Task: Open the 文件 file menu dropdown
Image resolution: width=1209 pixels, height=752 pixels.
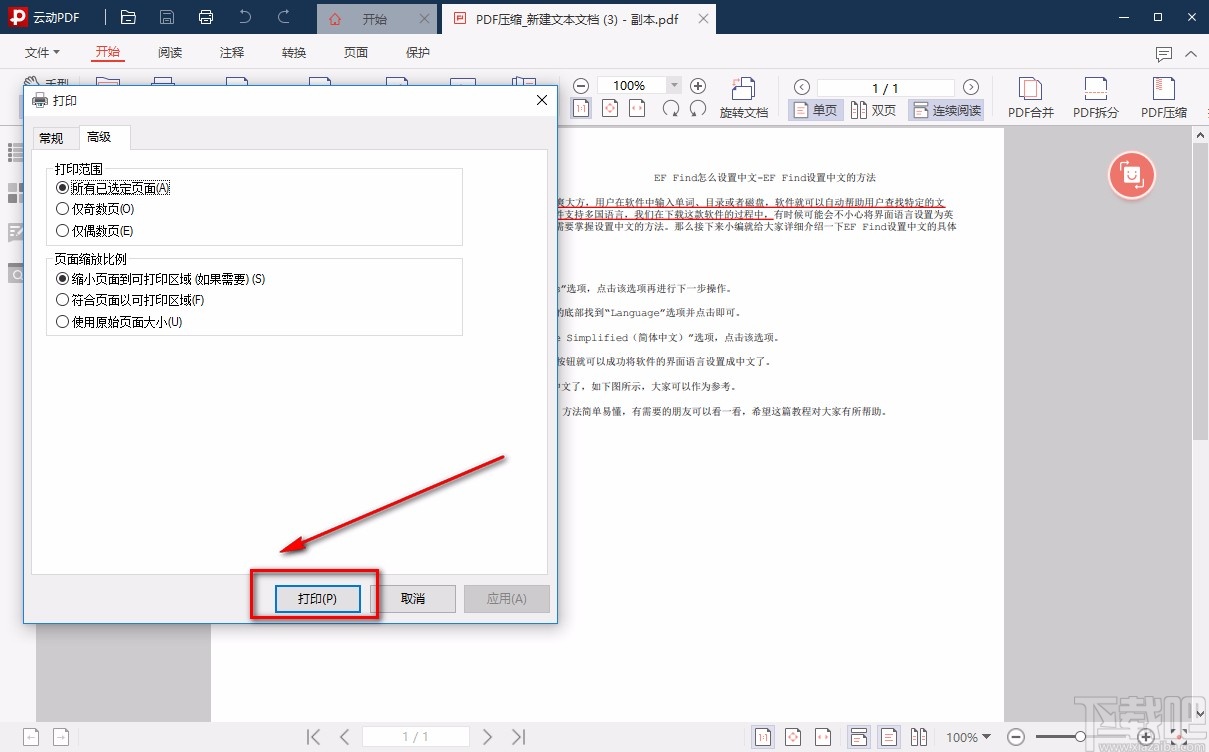Action: pyautogui.click(x=42, y=53)
